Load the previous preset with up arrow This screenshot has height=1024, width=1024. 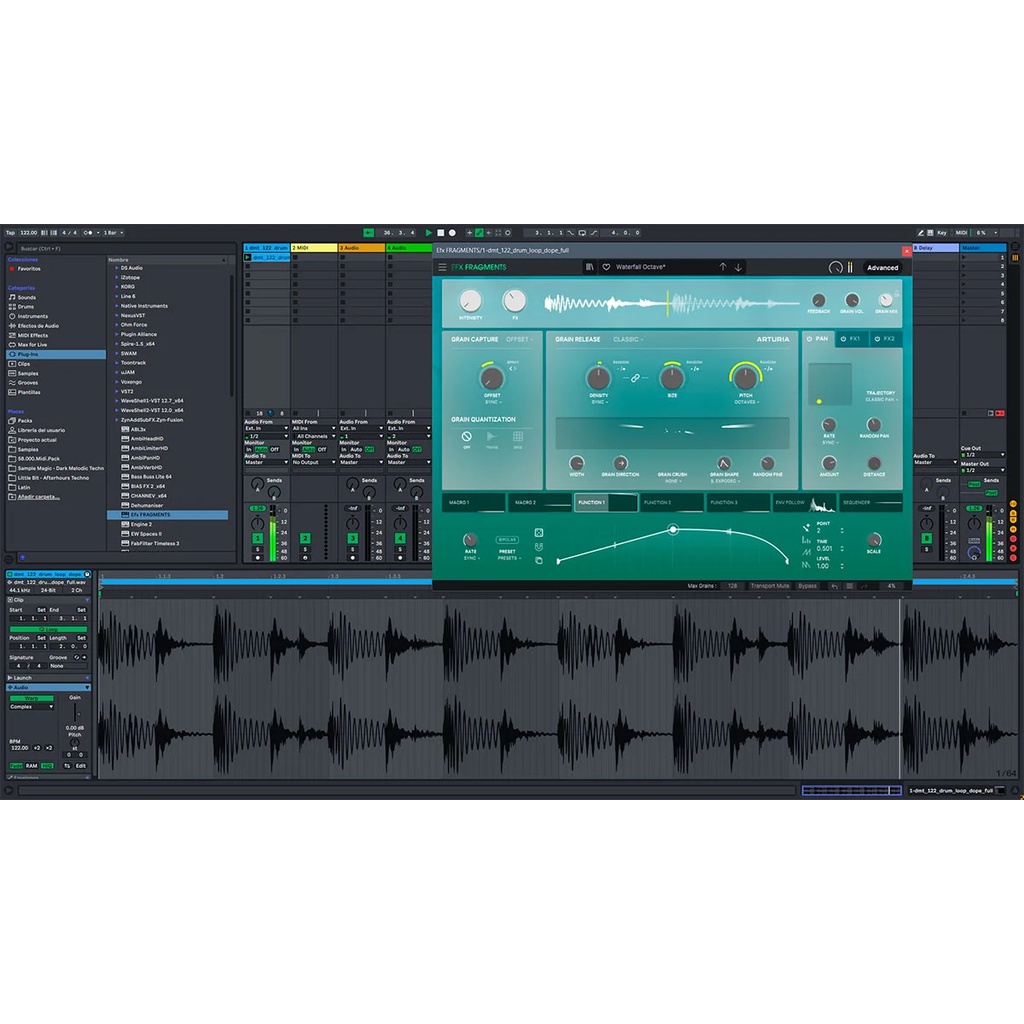coord(722,267)
